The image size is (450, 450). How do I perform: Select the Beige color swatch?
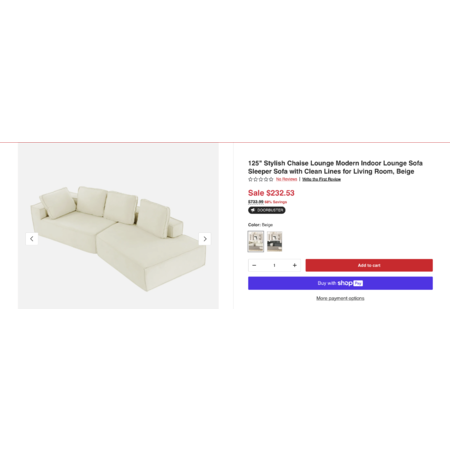[256, 241]
